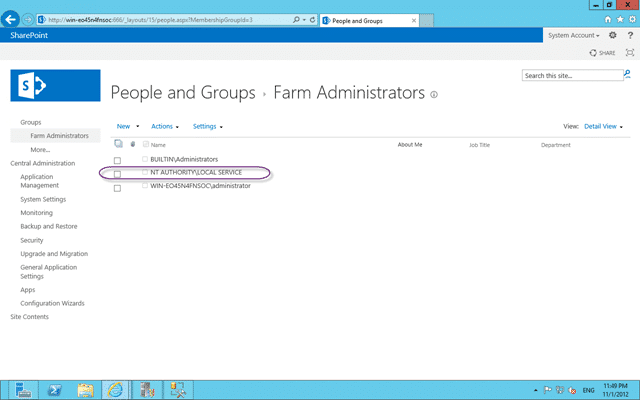Image resolution: width=640 pixels, height=400 pixels.
Task: Open the server tools taskbar icon
Action: coord(147,390)
